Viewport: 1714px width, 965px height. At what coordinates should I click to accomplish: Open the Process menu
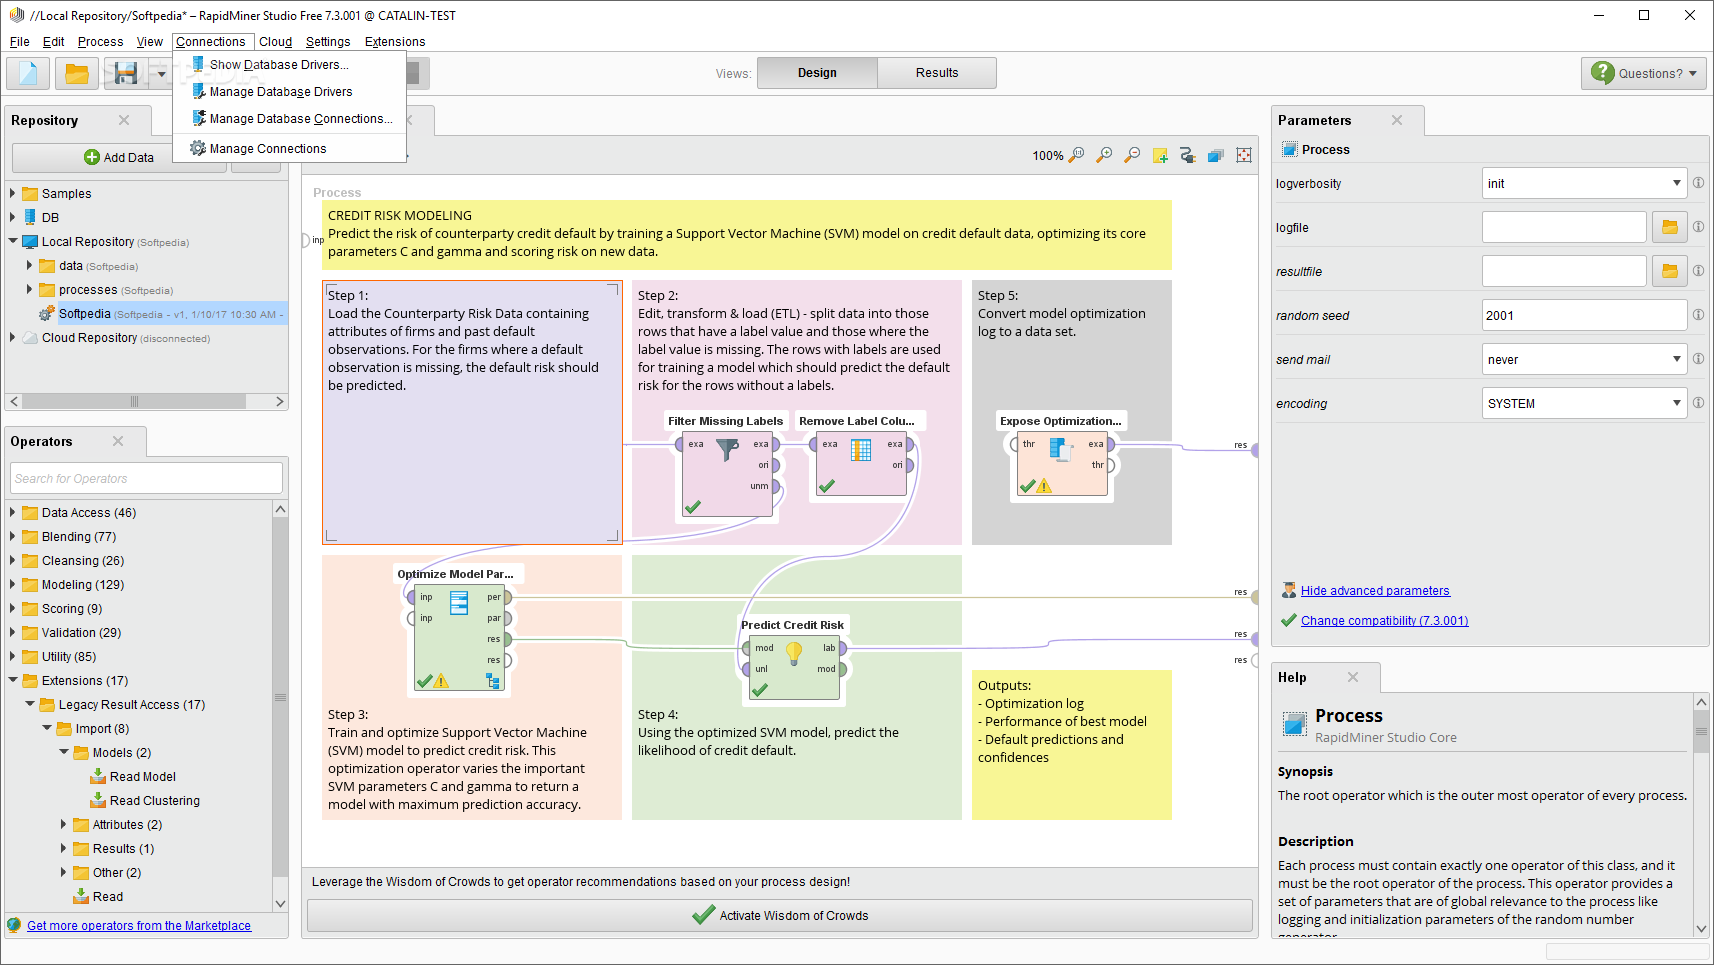[100, 41]
